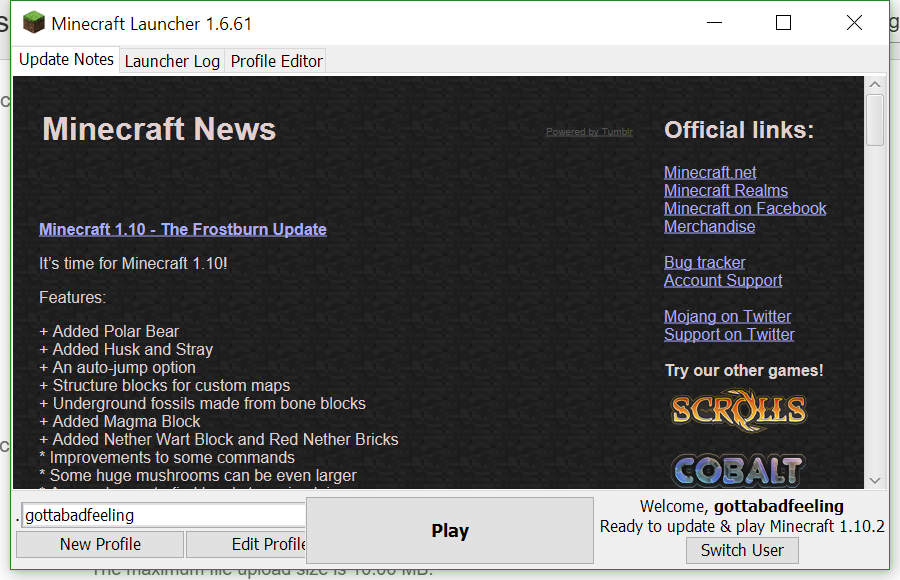Click '+ Added Polar Bear' line
This screenshot has width=900, height=580.
pos(109,331)
